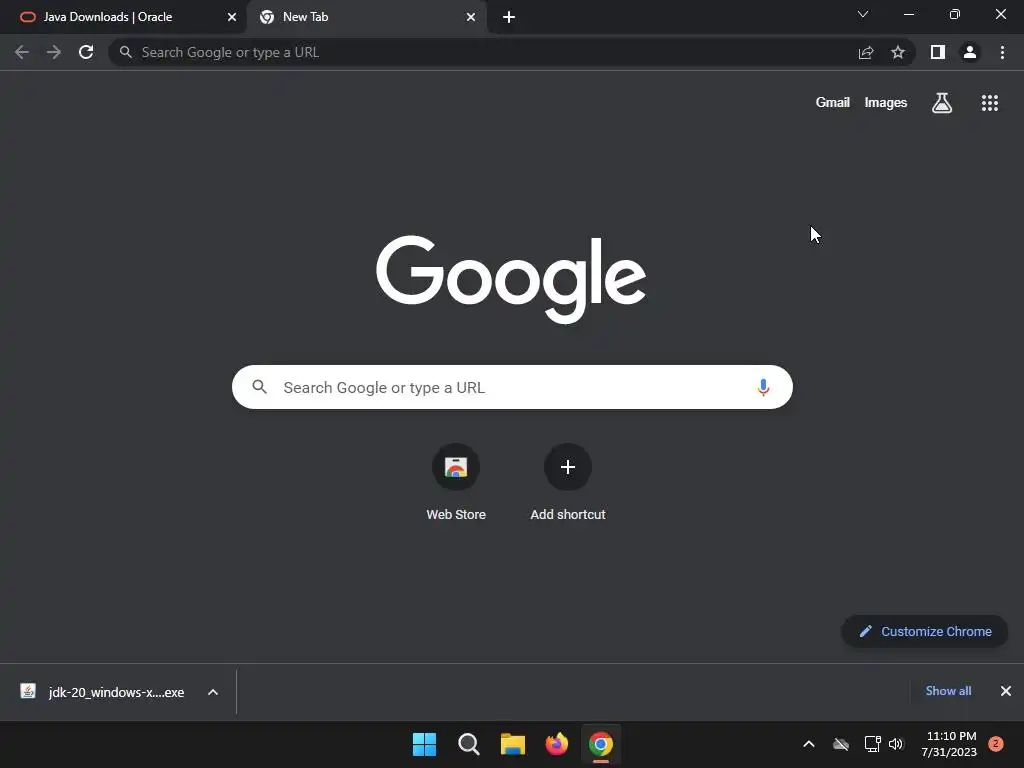
Task: Open Gmail link
Action: point(833,103)
